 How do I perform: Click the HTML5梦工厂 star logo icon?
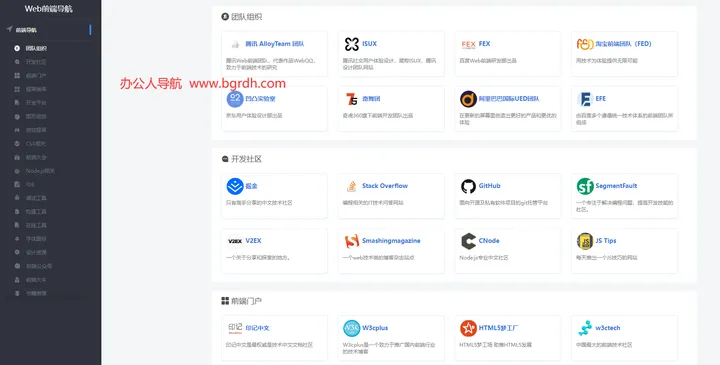[x=468, y=328]
